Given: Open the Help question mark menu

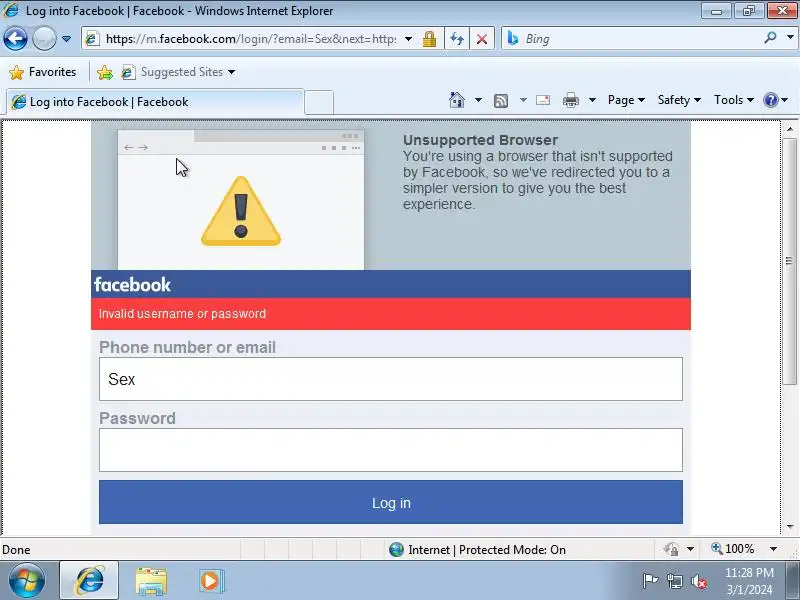Looking at the screenshot, I should (776, 100).
